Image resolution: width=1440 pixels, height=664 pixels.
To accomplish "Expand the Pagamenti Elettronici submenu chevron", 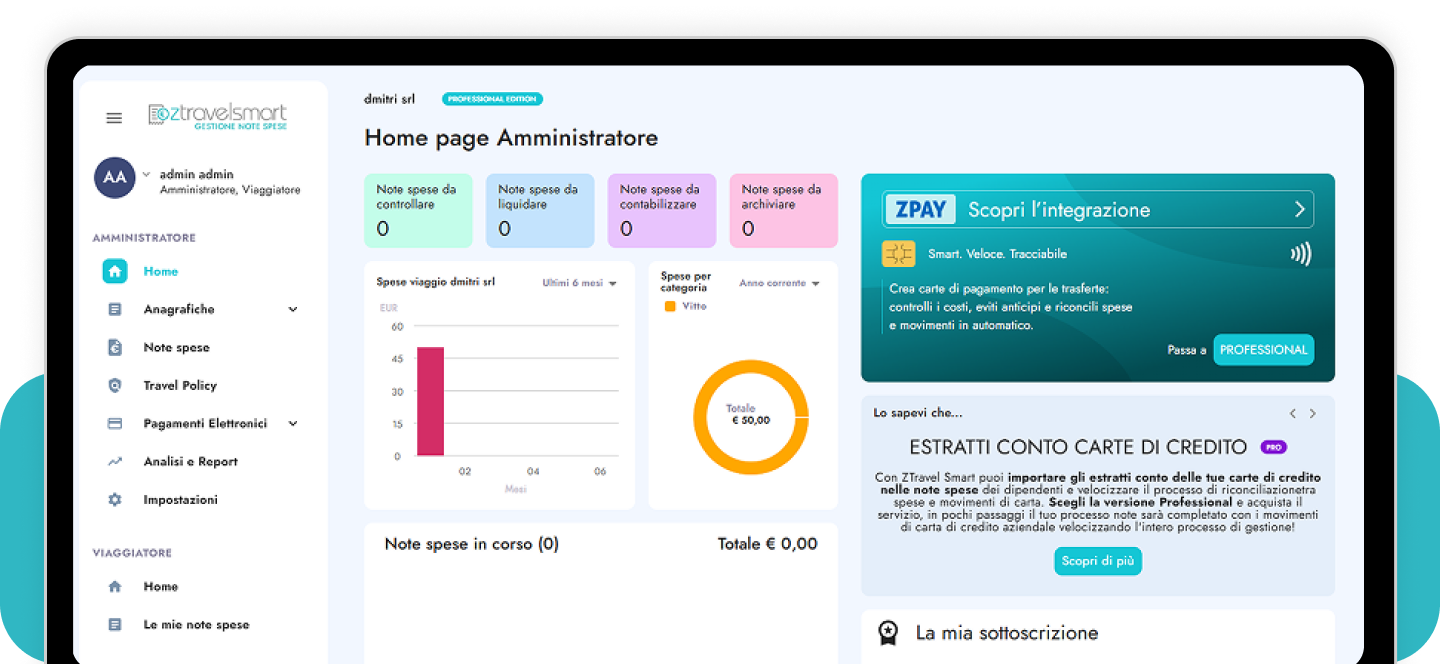I will [293, 424].
